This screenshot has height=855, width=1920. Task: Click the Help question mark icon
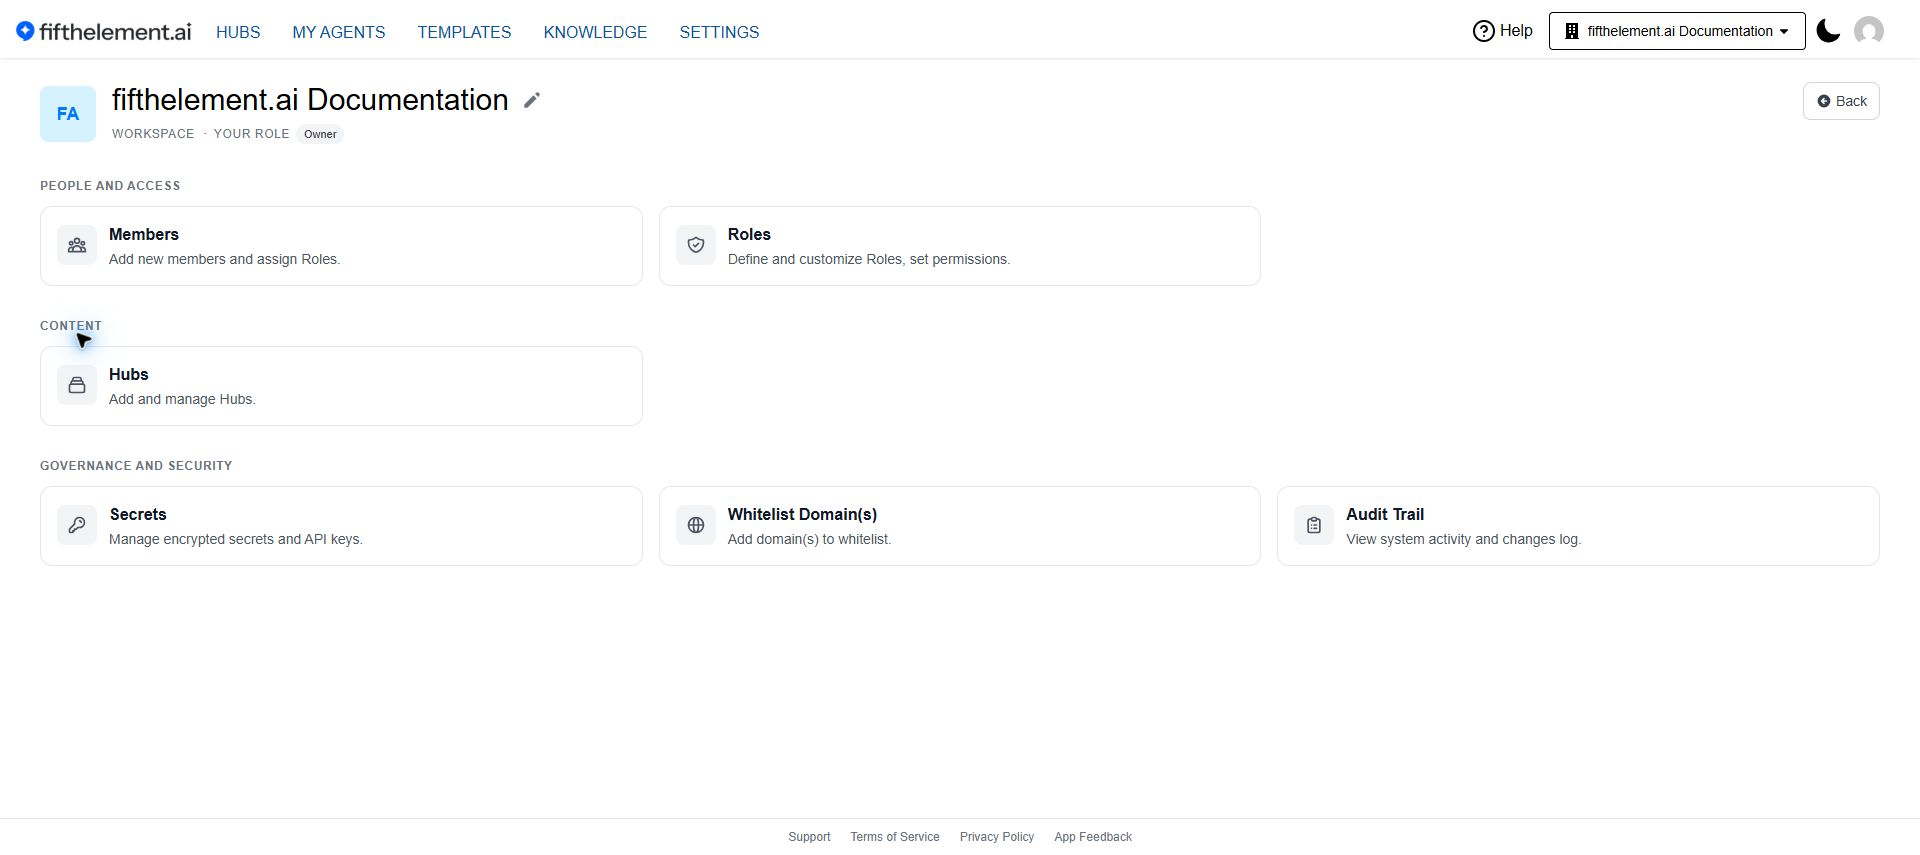(1484, 31)
